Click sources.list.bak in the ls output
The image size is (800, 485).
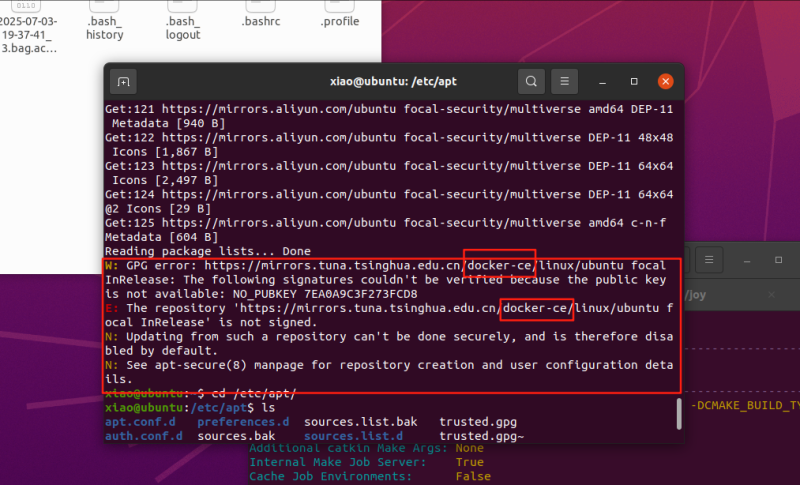(x=361, y=422)
